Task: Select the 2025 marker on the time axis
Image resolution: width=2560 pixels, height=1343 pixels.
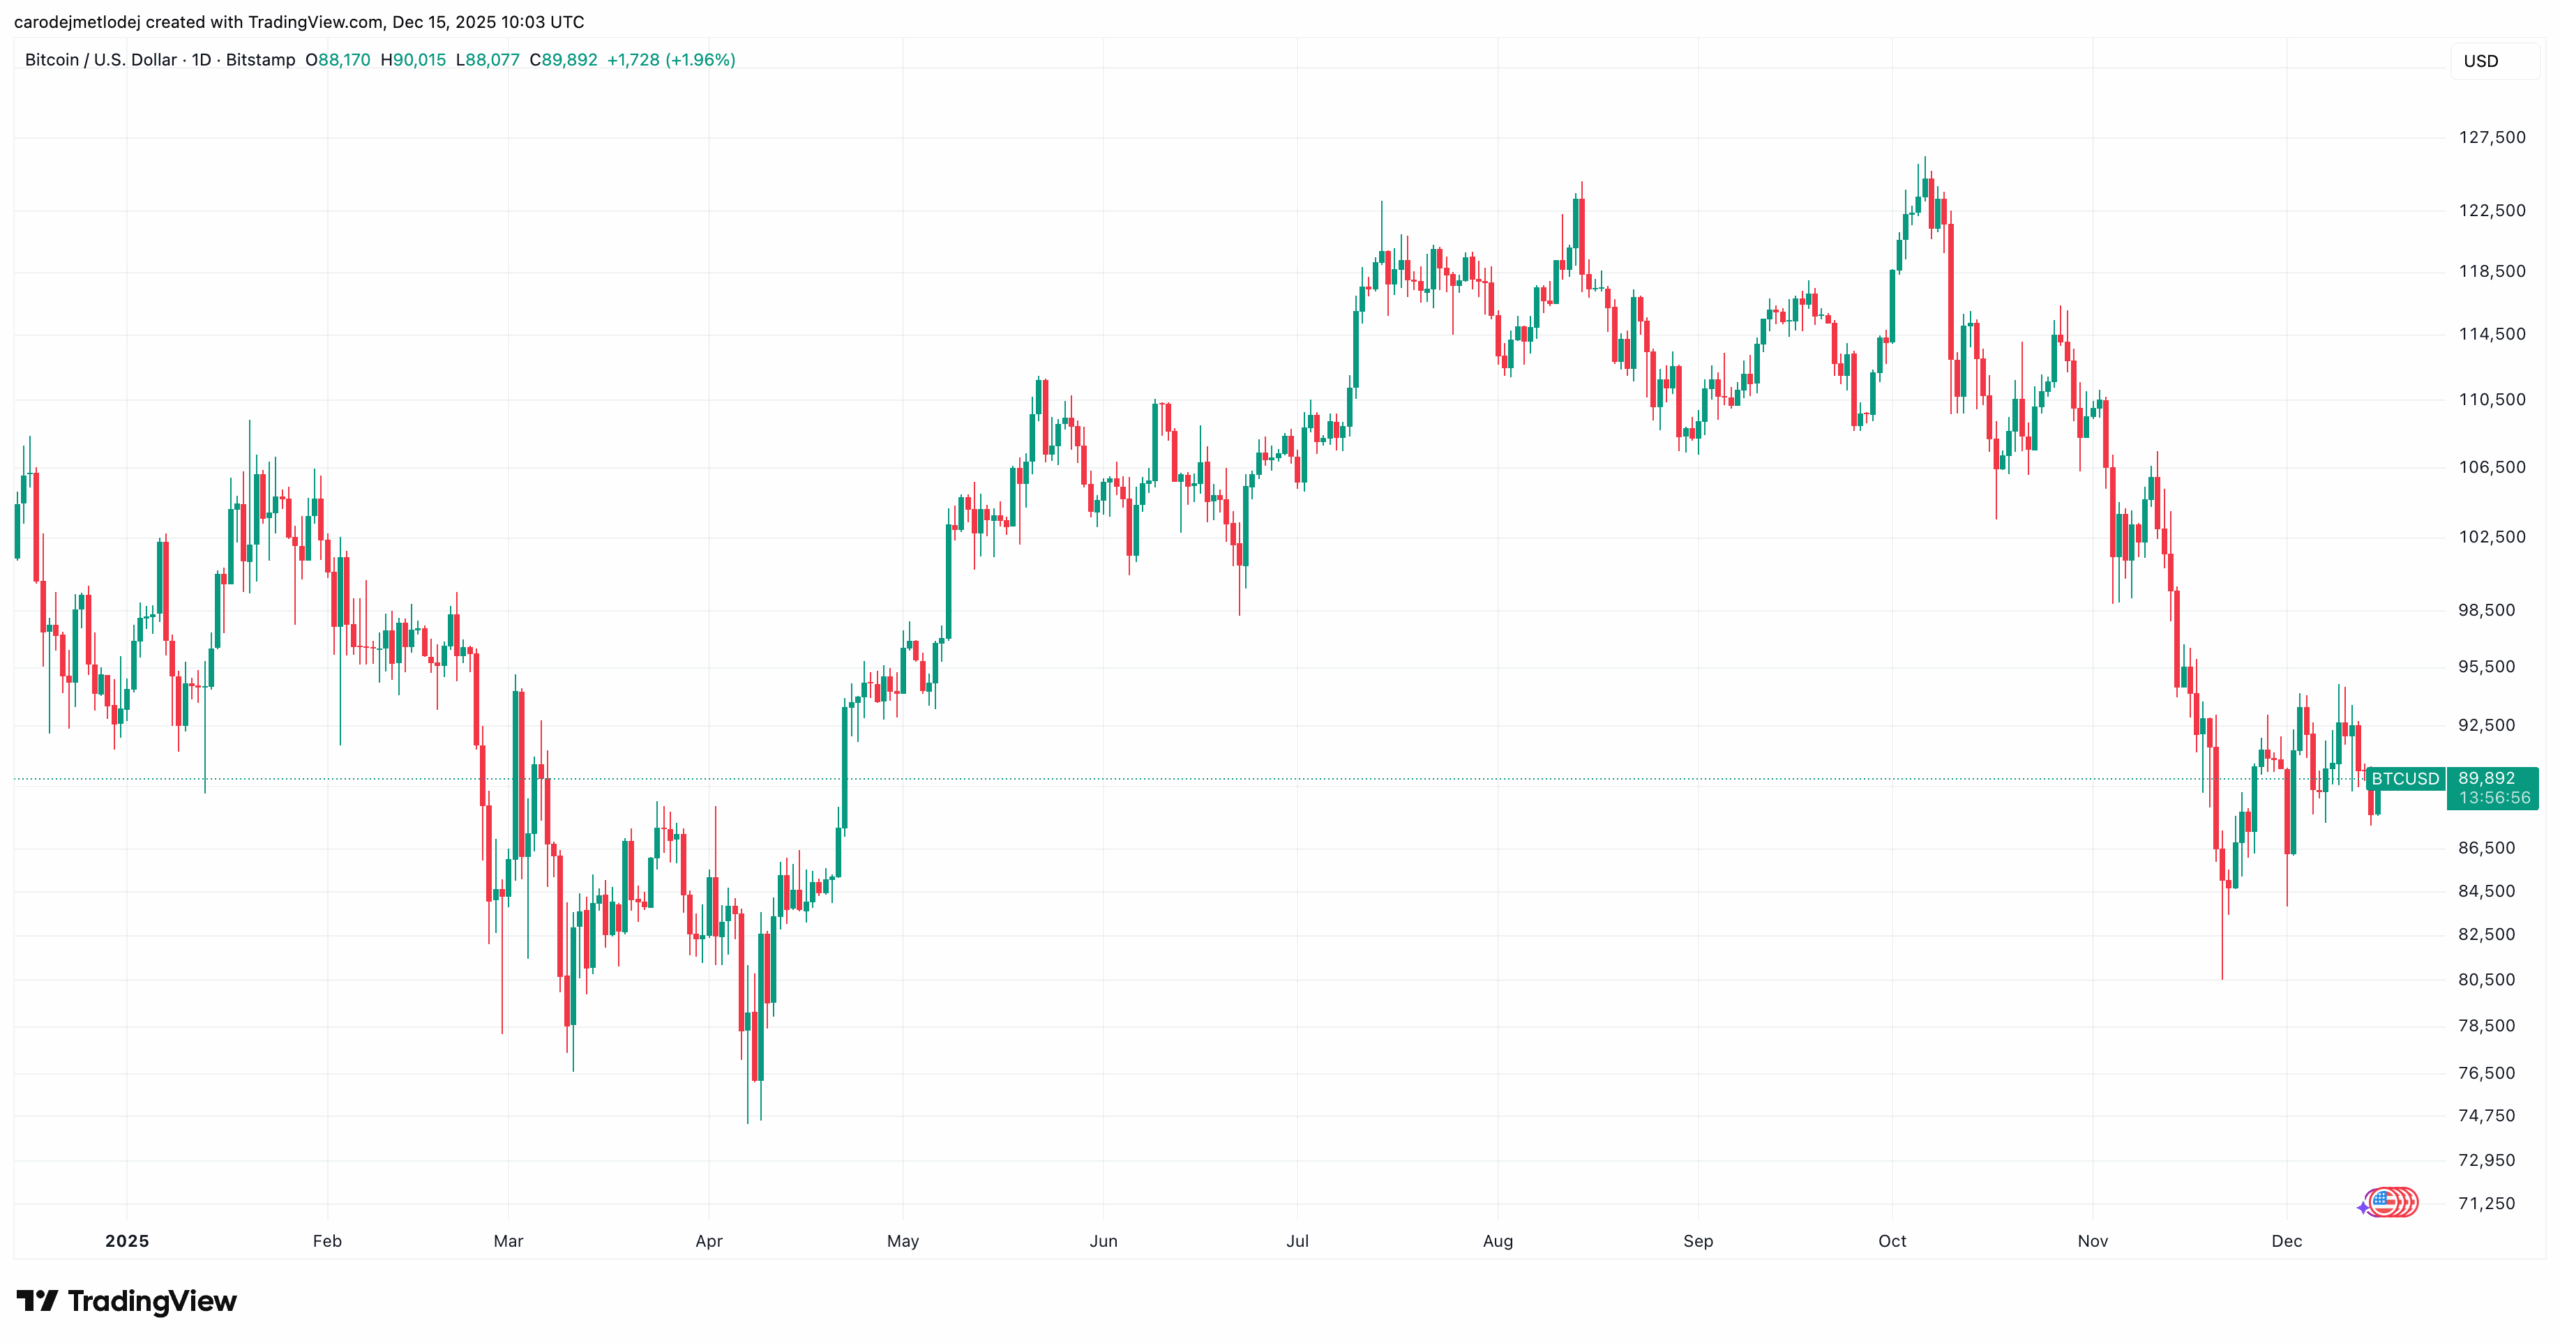Action: pyautogui.click(x=127, y=1241)
